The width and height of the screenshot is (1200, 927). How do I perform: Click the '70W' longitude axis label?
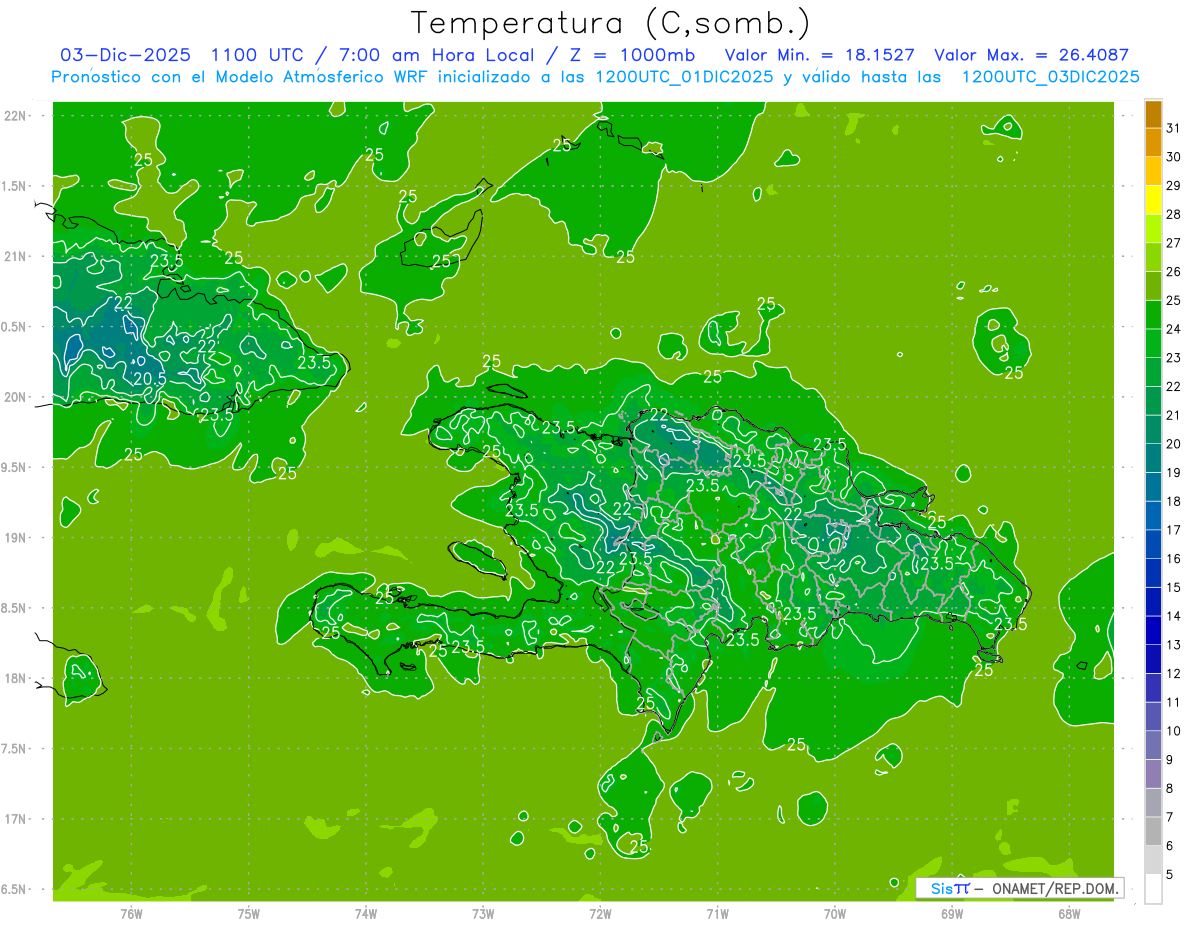pyautogui.click(x=835, y=913)
